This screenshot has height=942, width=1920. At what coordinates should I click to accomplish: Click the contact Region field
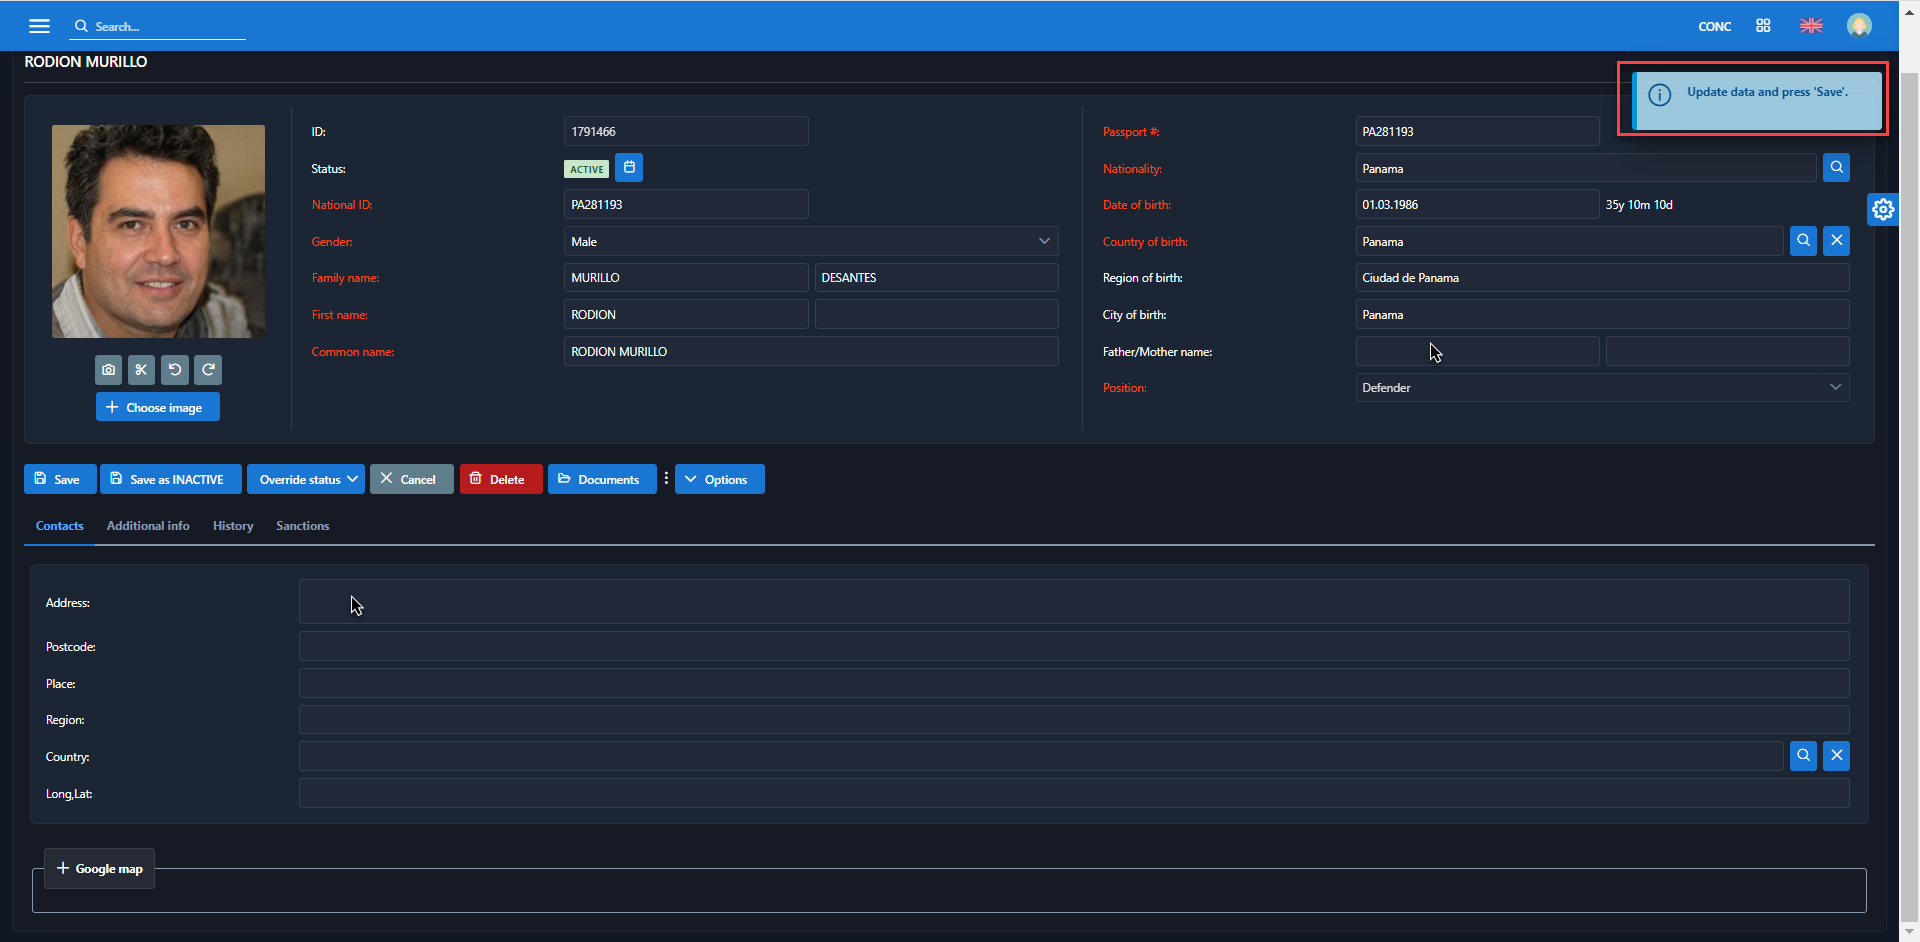click(1074, 719)
